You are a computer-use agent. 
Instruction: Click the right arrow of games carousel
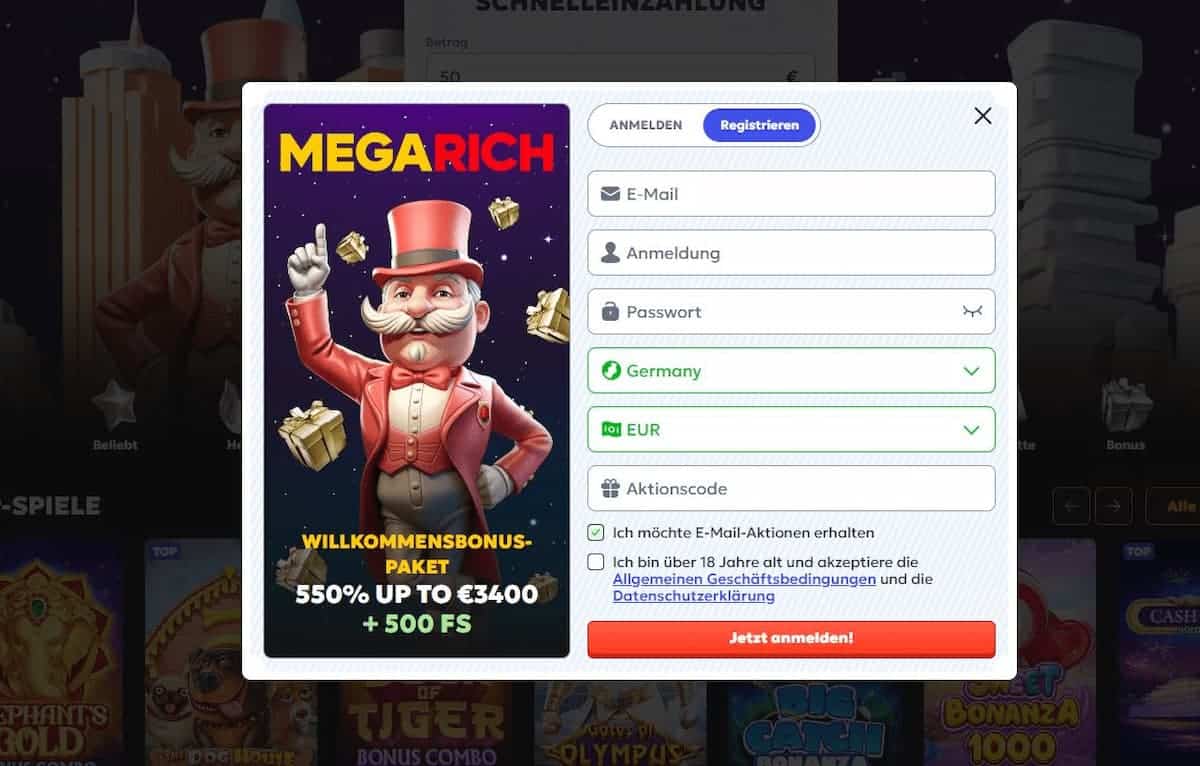tap(1113, 507)
